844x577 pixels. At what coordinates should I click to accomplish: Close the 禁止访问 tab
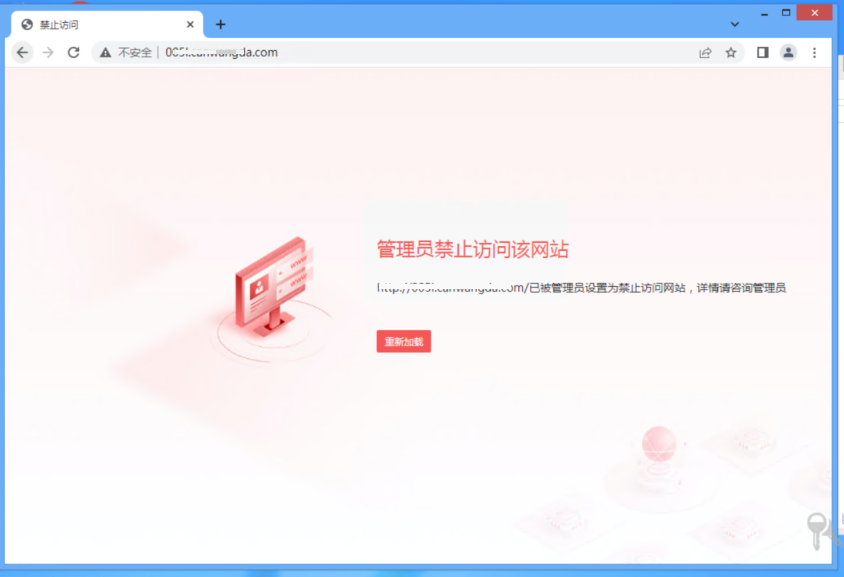point(190,24)
